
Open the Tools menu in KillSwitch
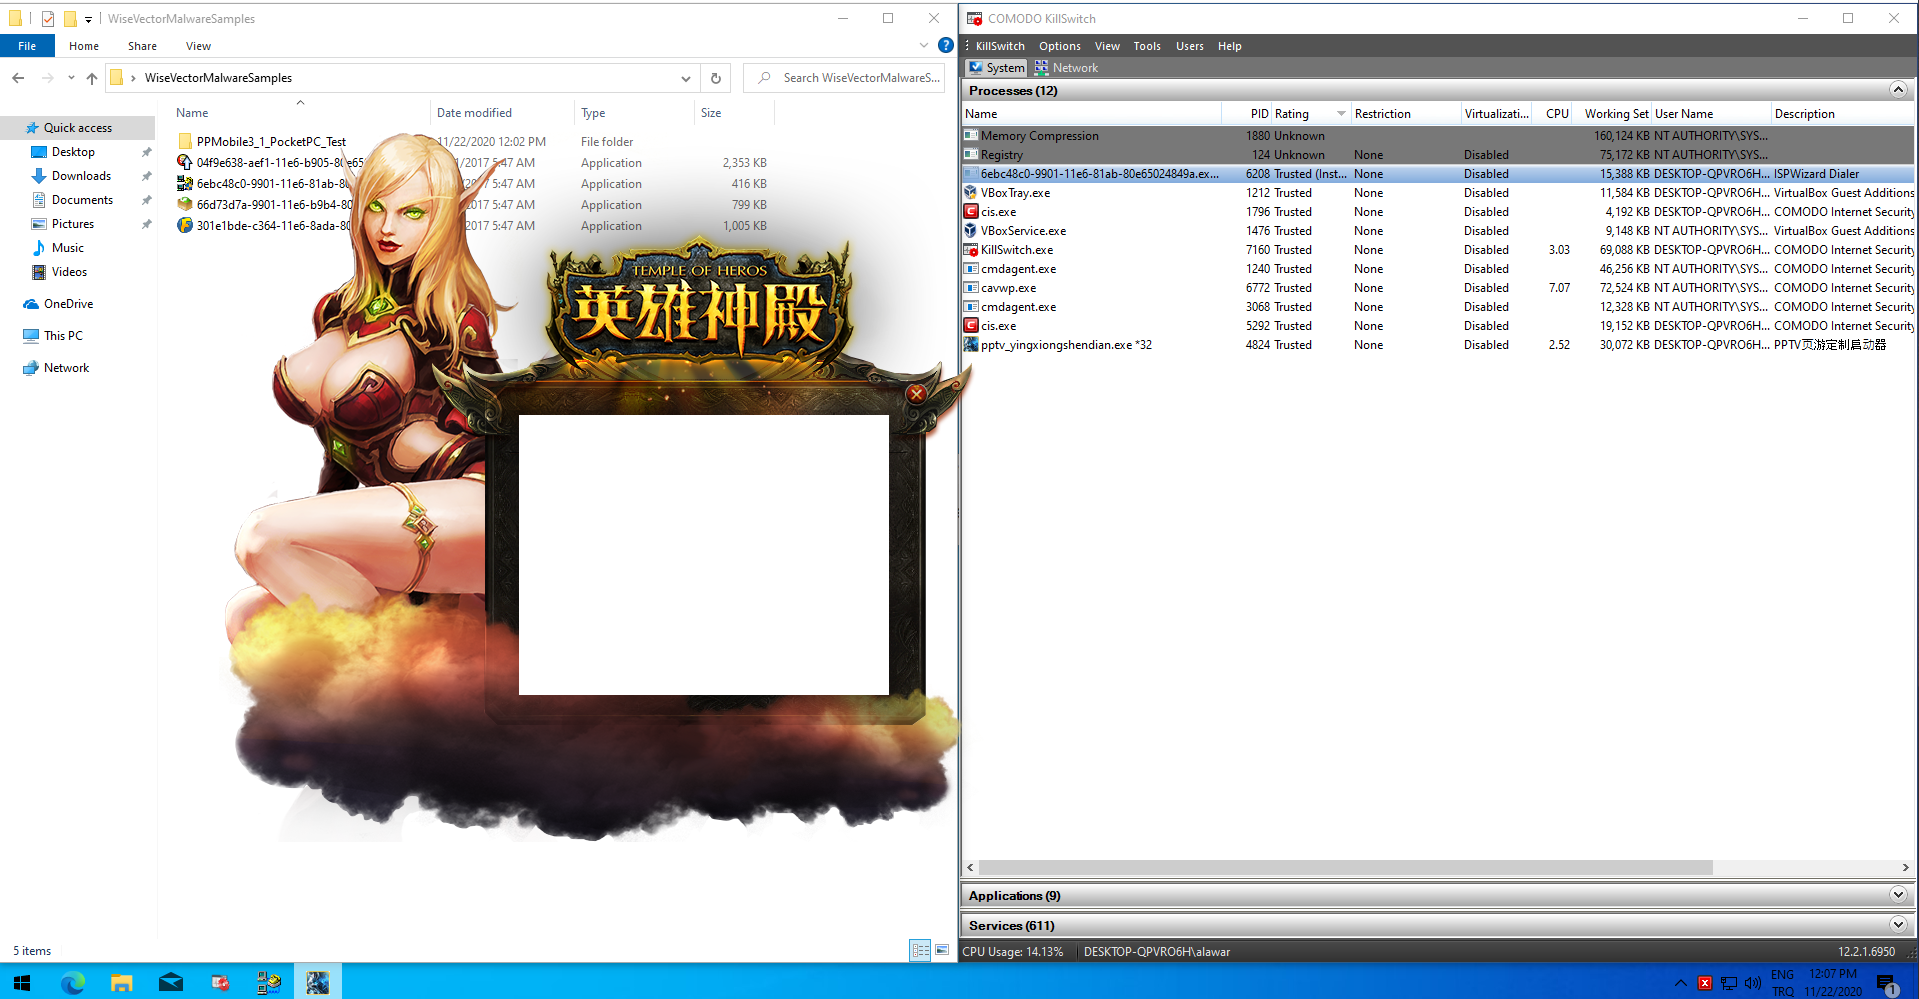click(1147, 46)
